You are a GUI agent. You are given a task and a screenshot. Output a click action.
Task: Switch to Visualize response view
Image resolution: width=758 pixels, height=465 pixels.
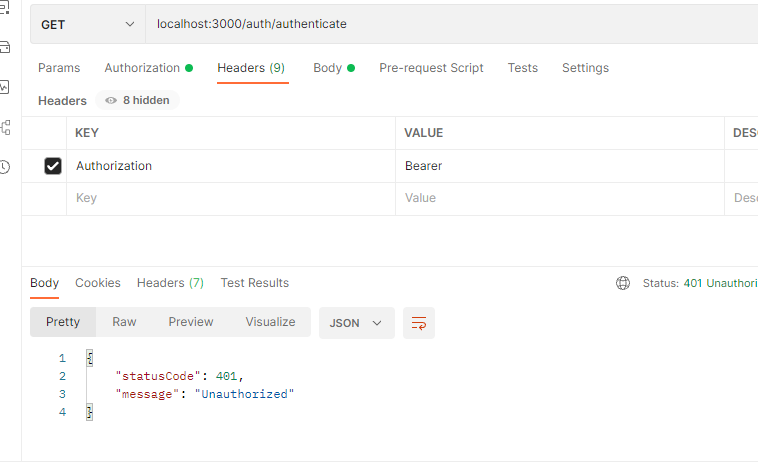(x=270, y=322)
